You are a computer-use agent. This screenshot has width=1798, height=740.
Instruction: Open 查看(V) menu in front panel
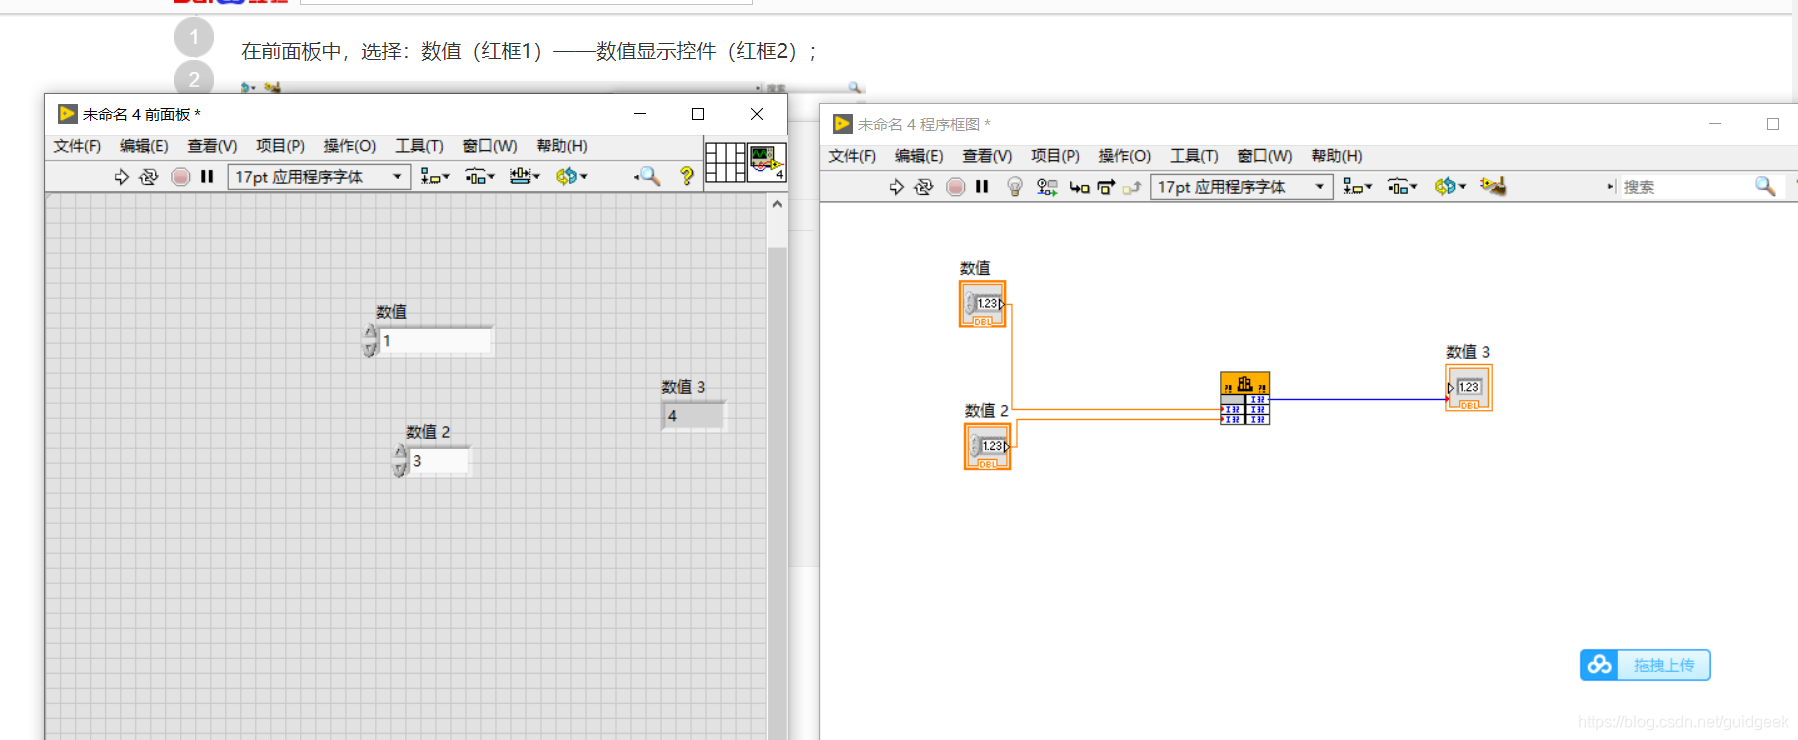(x=212, y=146)
